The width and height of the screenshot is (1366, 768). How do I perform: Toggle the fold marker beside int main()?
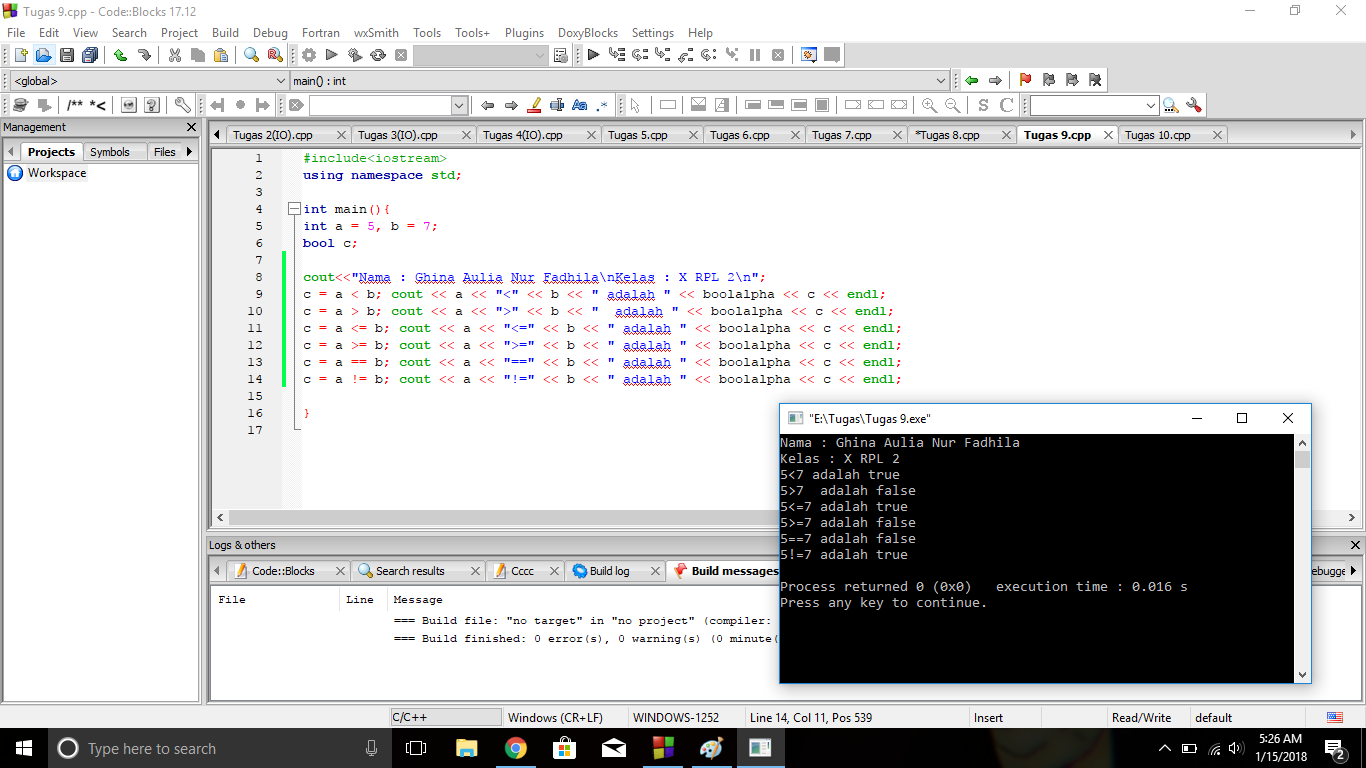294,209
